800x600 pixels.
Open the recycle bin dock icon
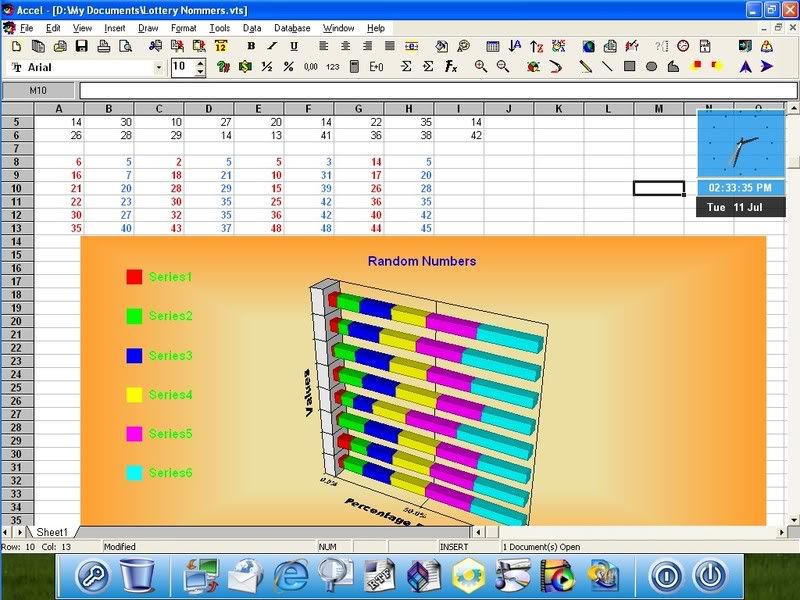click(137, 576)
